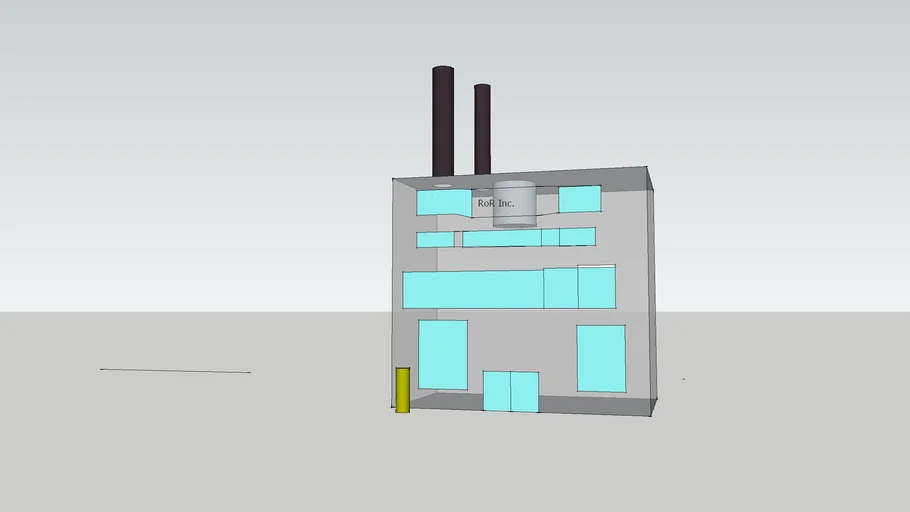Select the shorter dark smokestack
Viewport: 910px width, 512px height.
(x=482, y=129)
